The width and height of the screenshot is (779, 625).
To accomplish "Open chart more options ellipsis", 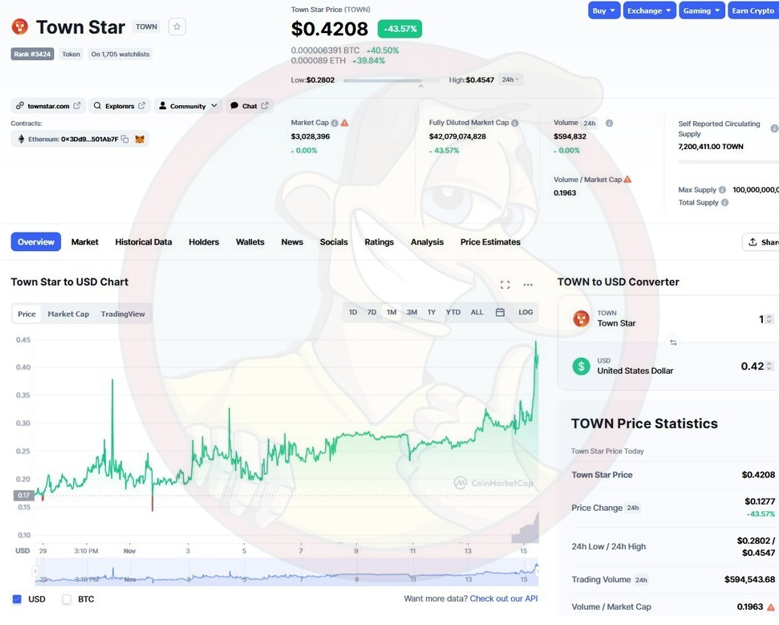I will (x=528, y=285).
